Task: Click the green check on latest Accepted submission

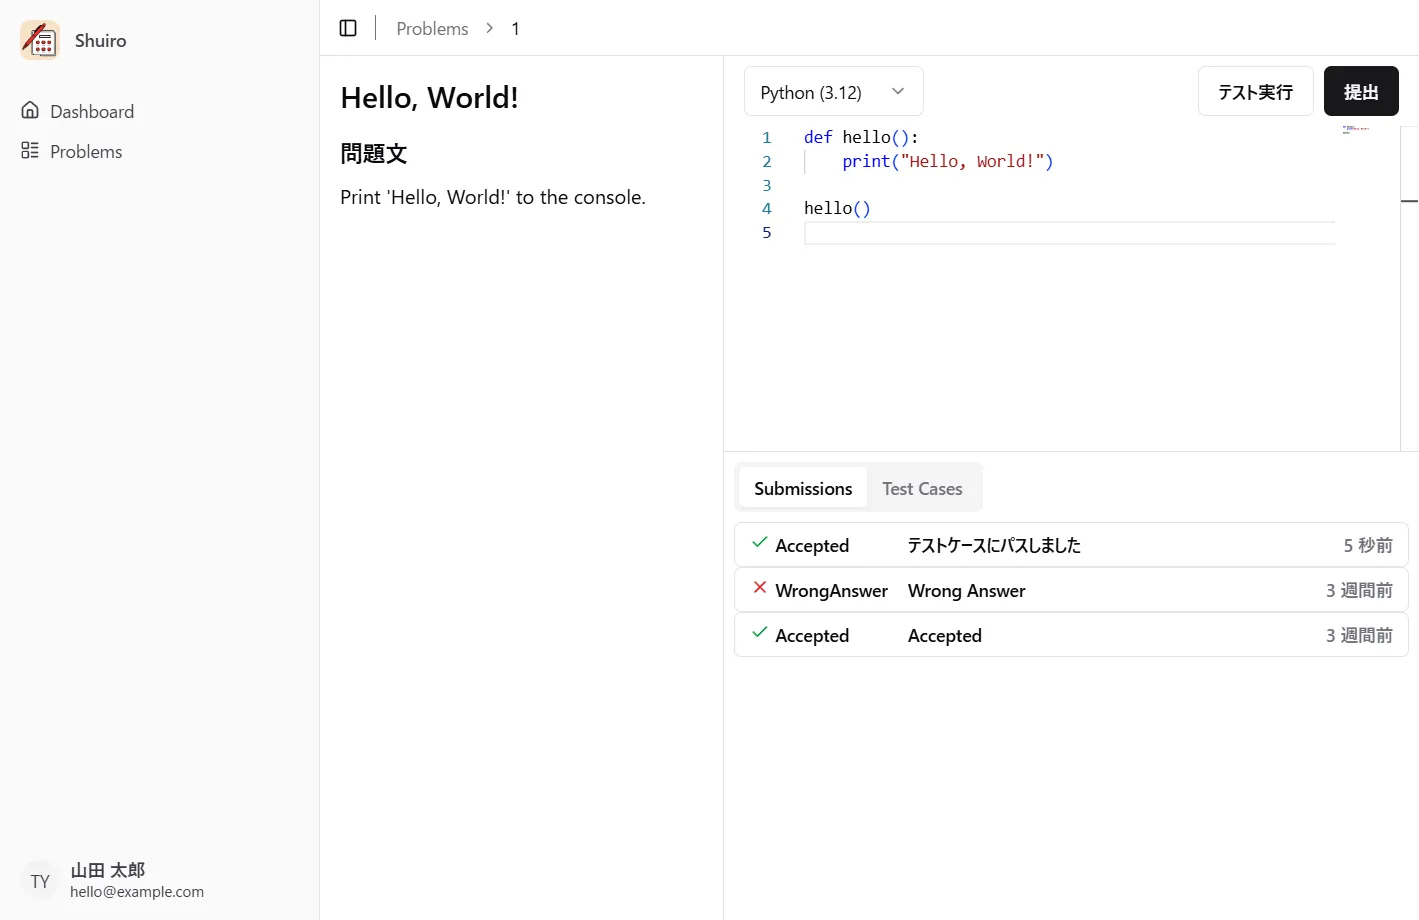Action: coord(760,543)
